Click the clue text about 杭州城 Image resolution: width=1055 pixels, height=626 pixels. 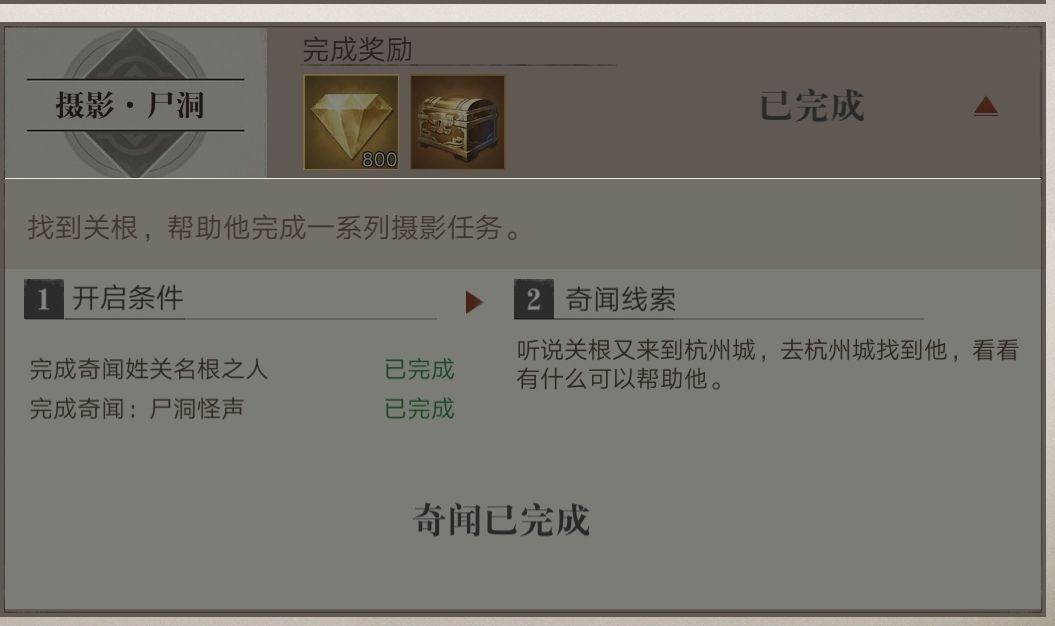768,364
